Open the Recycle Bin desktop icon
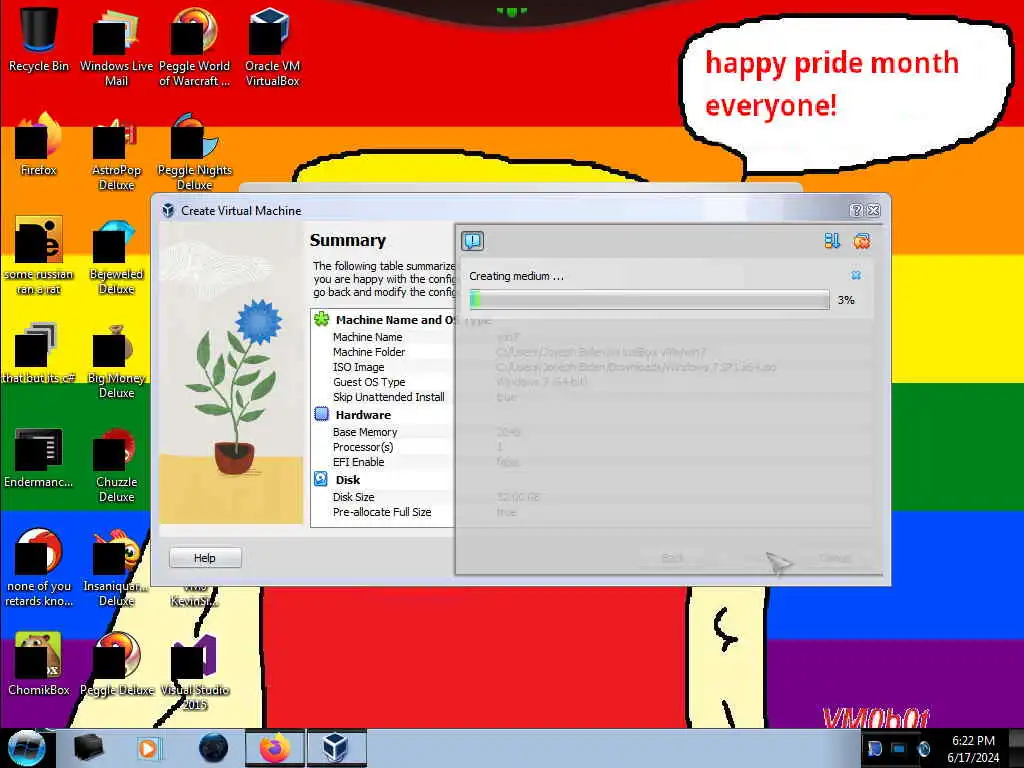1024x768 pixels. coord(39,40)
